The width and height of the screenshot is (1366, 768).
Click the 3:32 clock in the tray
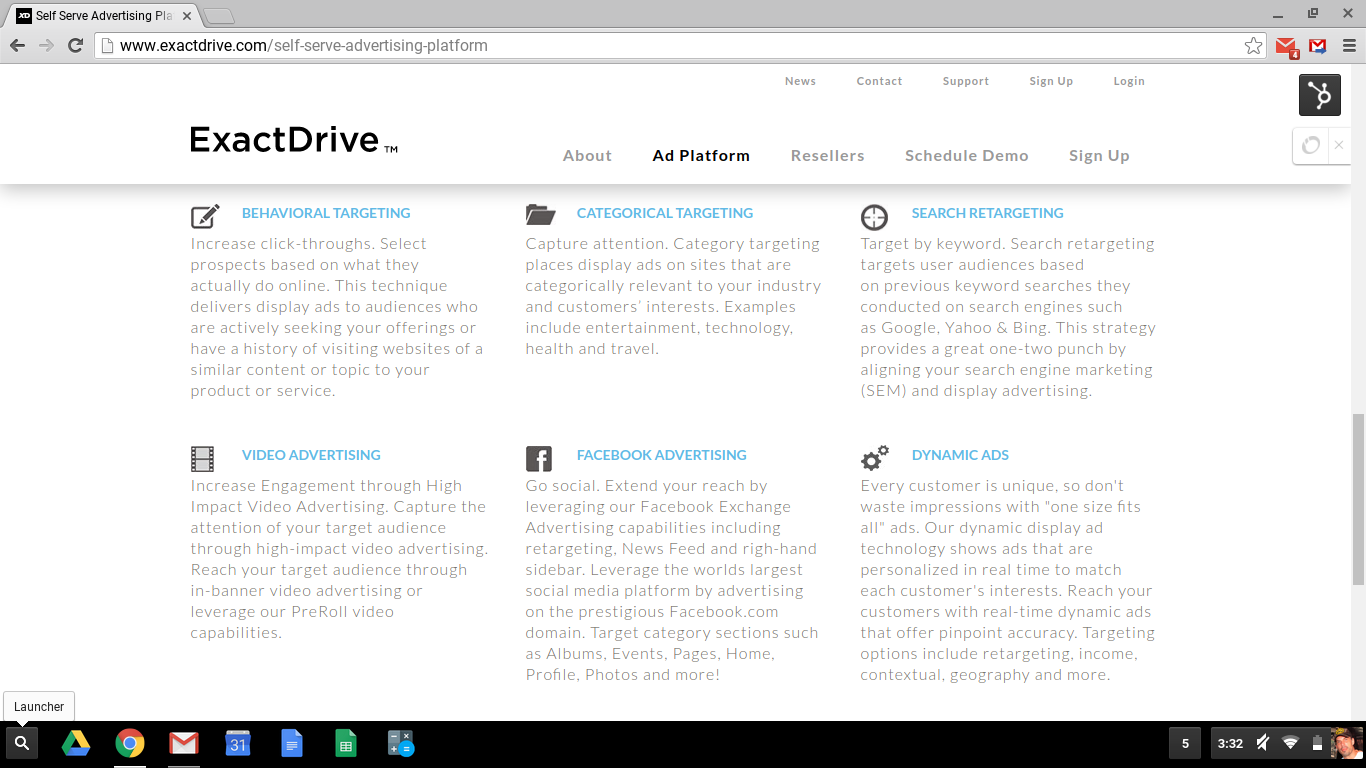coord(1230,743)
